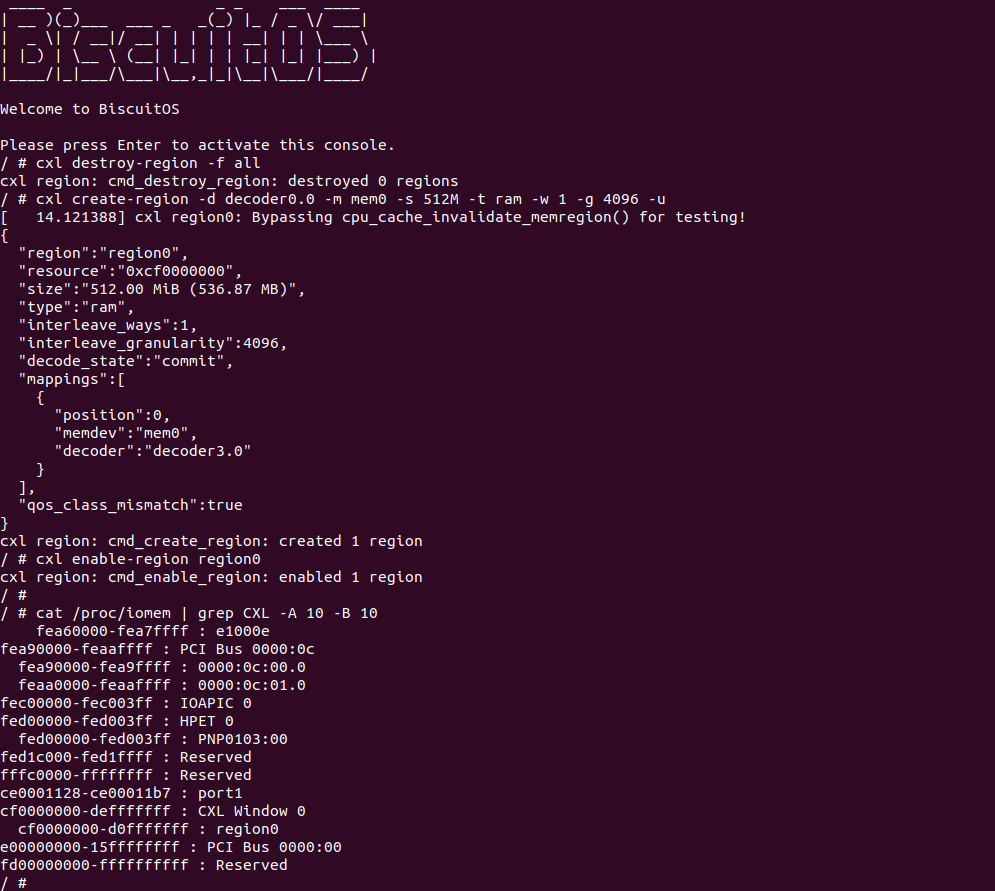The height and width of the screenshot is (891, 995).
Task: Click the "cxl destroy-region -f all" command
Action: 148,163
